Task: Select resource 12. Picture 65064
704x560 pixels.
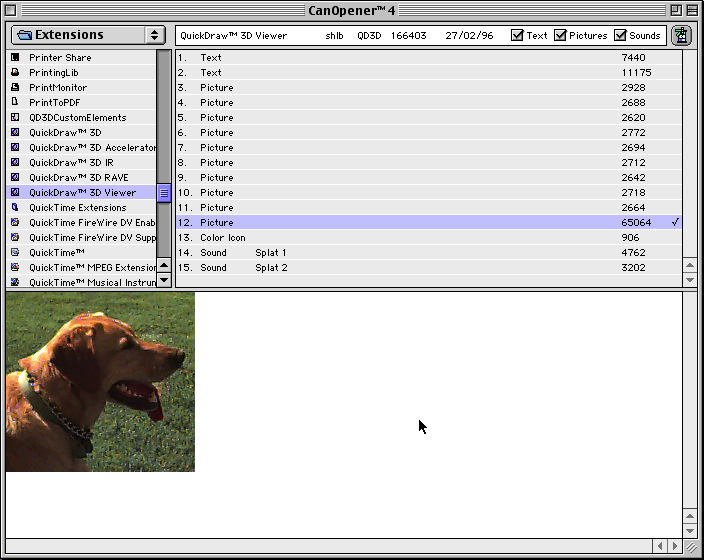Action: pyautogui.click(x=429, y=222)
